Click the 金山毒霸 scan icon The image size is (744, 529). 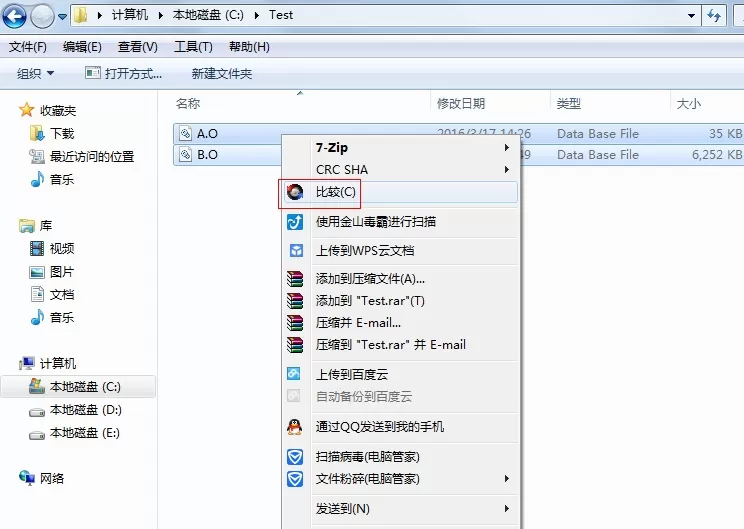point(295,222)
